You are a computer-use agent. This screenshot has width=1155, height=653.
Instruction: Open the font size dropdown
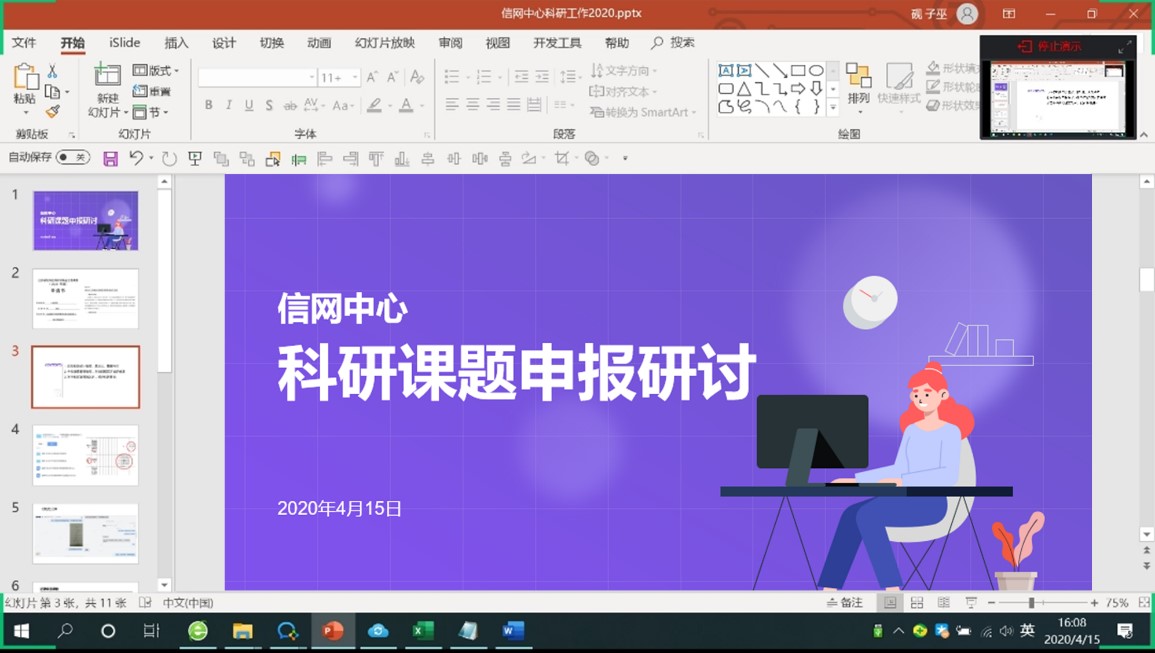pyautogui.click(x=355, y=77)
